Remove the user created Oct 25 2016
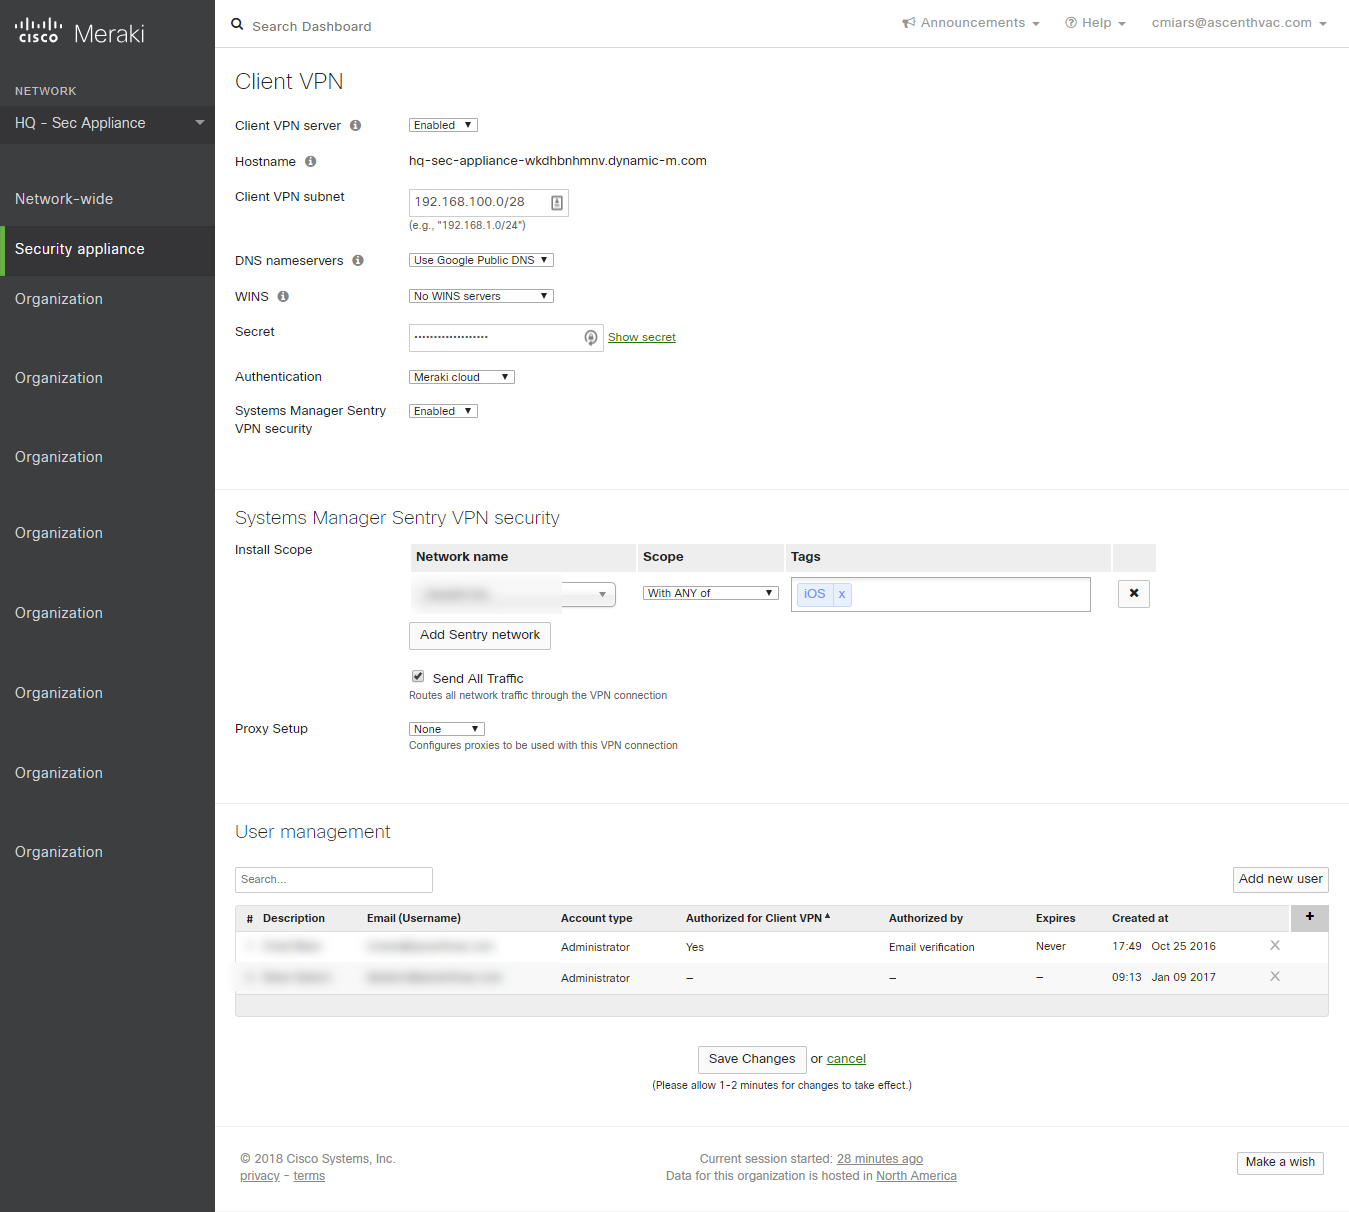 click(1274, 946)
